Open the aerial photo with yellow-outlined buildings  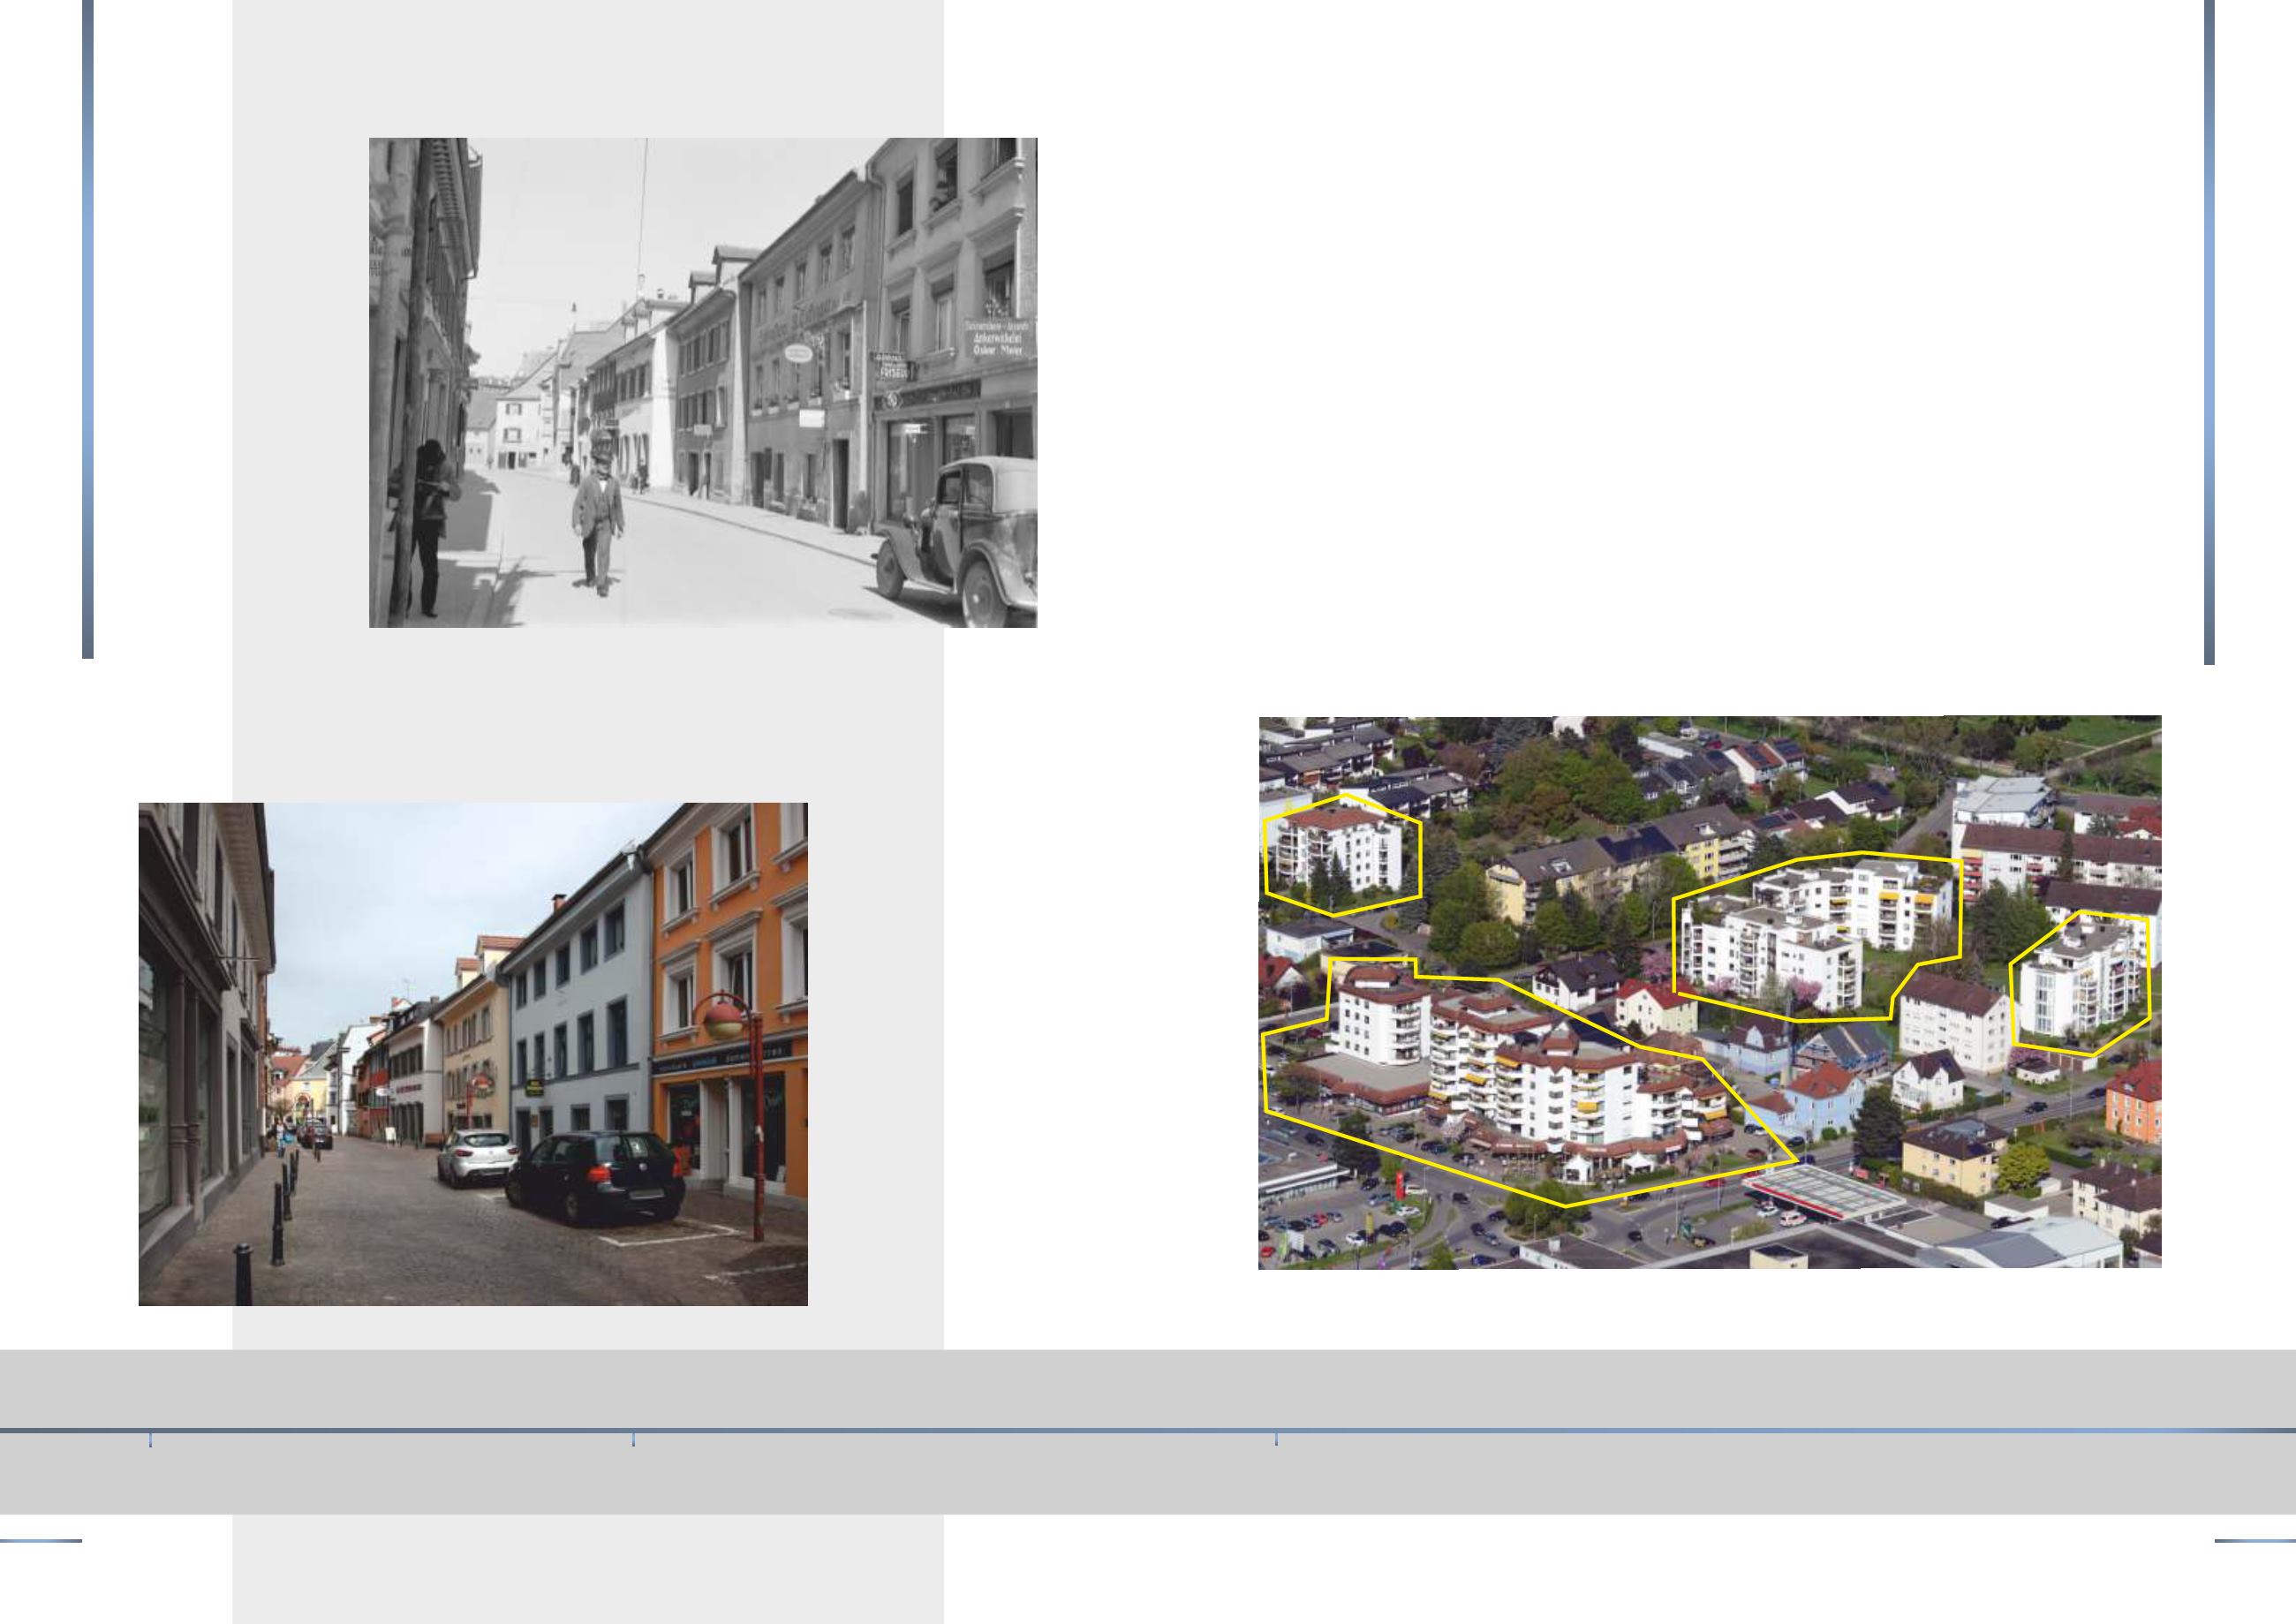pyautogui.click(x=1710, y=992)
